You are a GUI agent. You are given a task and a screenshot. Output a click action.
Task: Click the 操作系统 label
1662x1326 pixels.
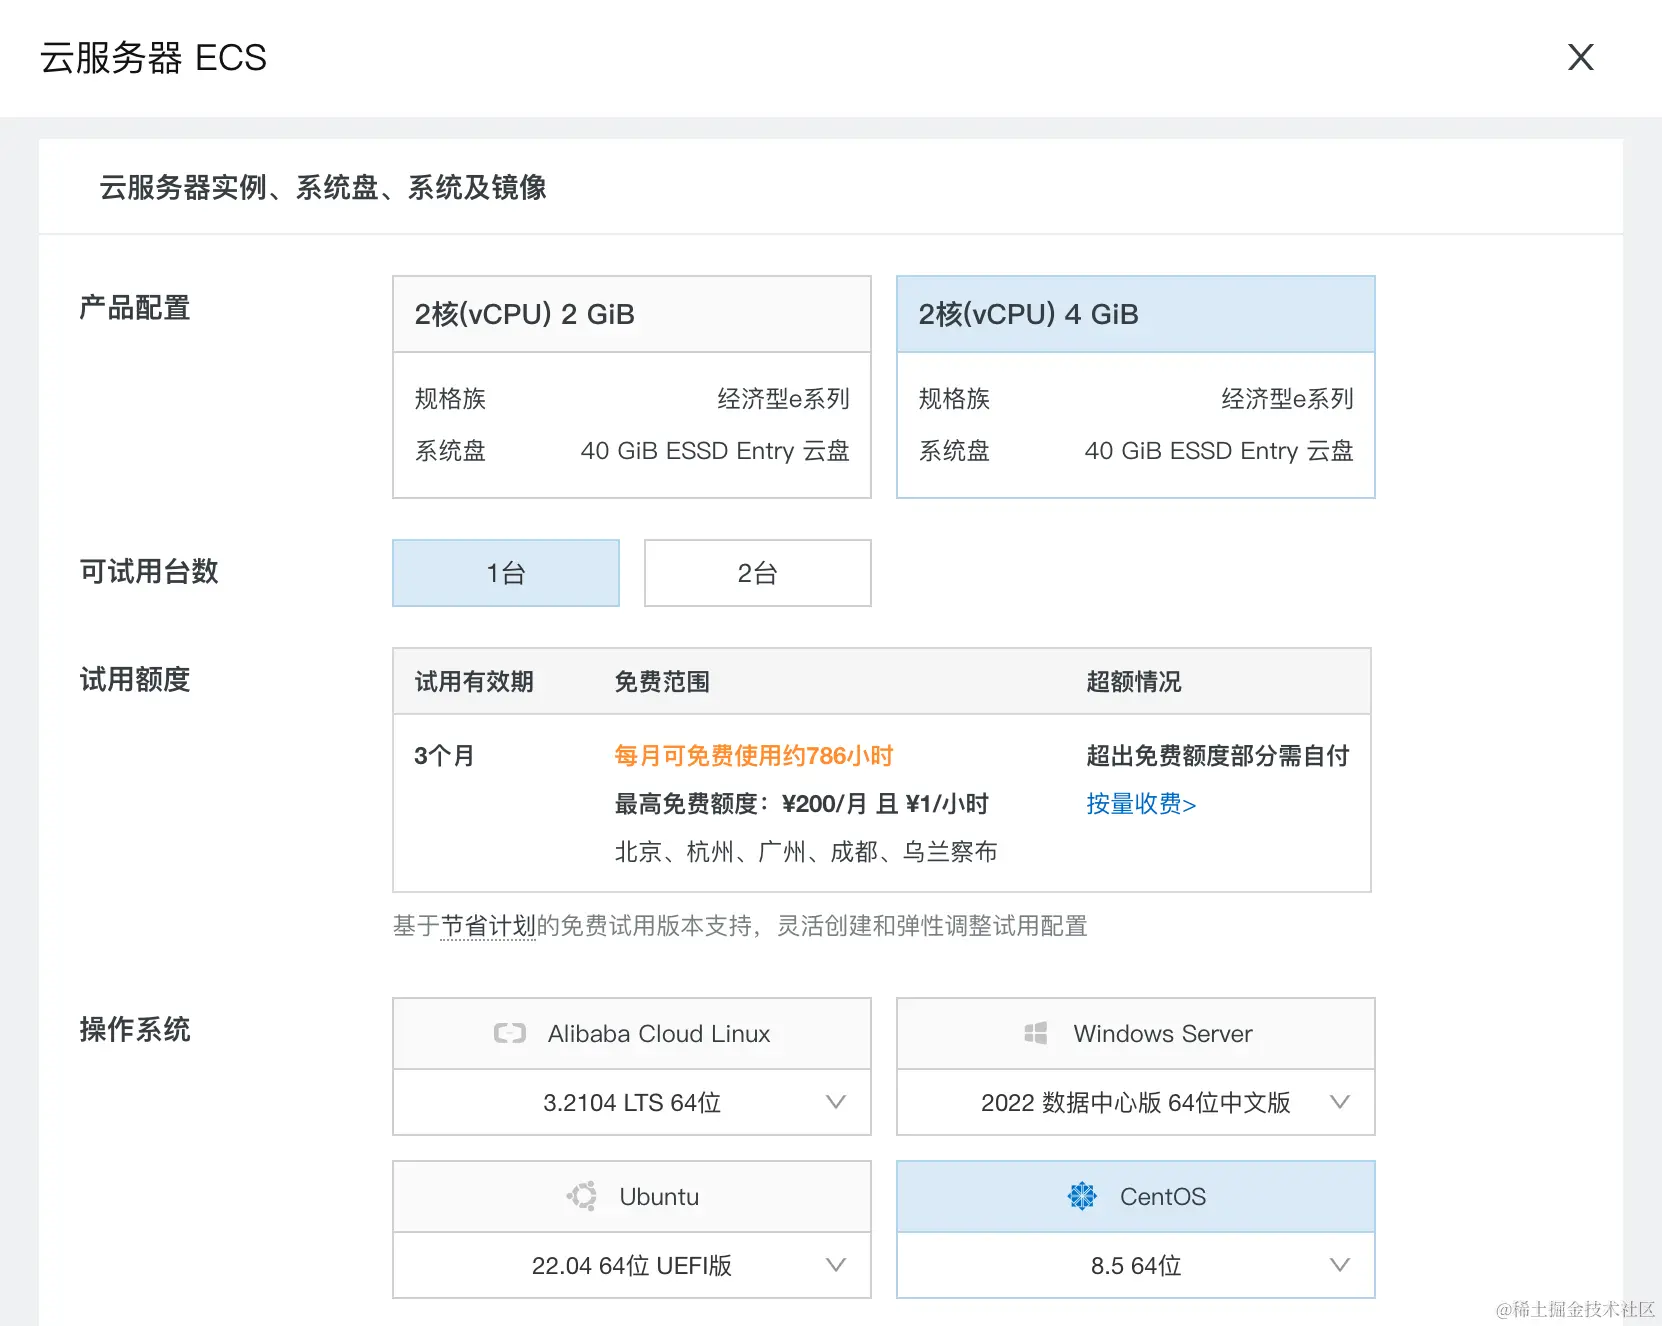tap(135, 1030)
